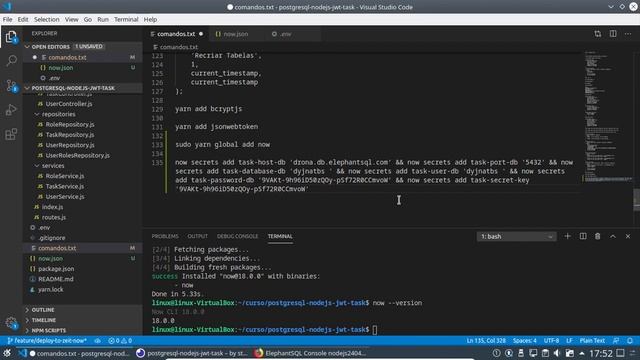Collapse the POSTGRESQL-NODEJS-JWT-TASK folder section
The image size is (640, 360).
coord(82,88)
